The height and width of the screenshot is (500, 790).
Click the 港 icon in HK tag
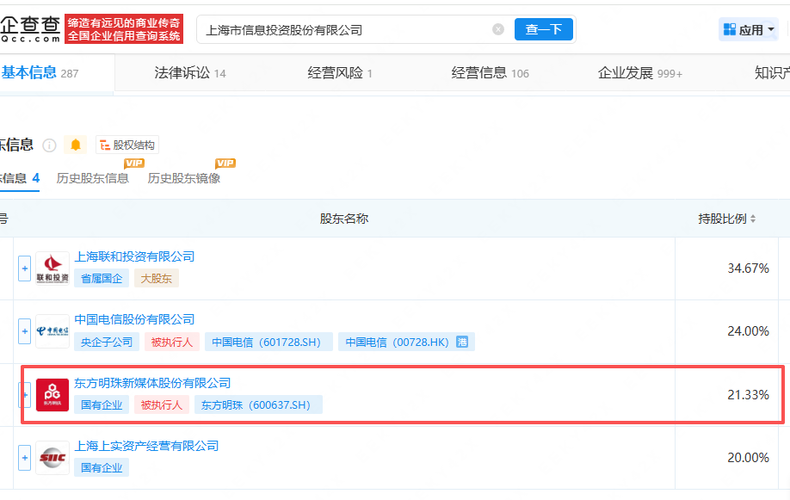[x=462, y=342]
